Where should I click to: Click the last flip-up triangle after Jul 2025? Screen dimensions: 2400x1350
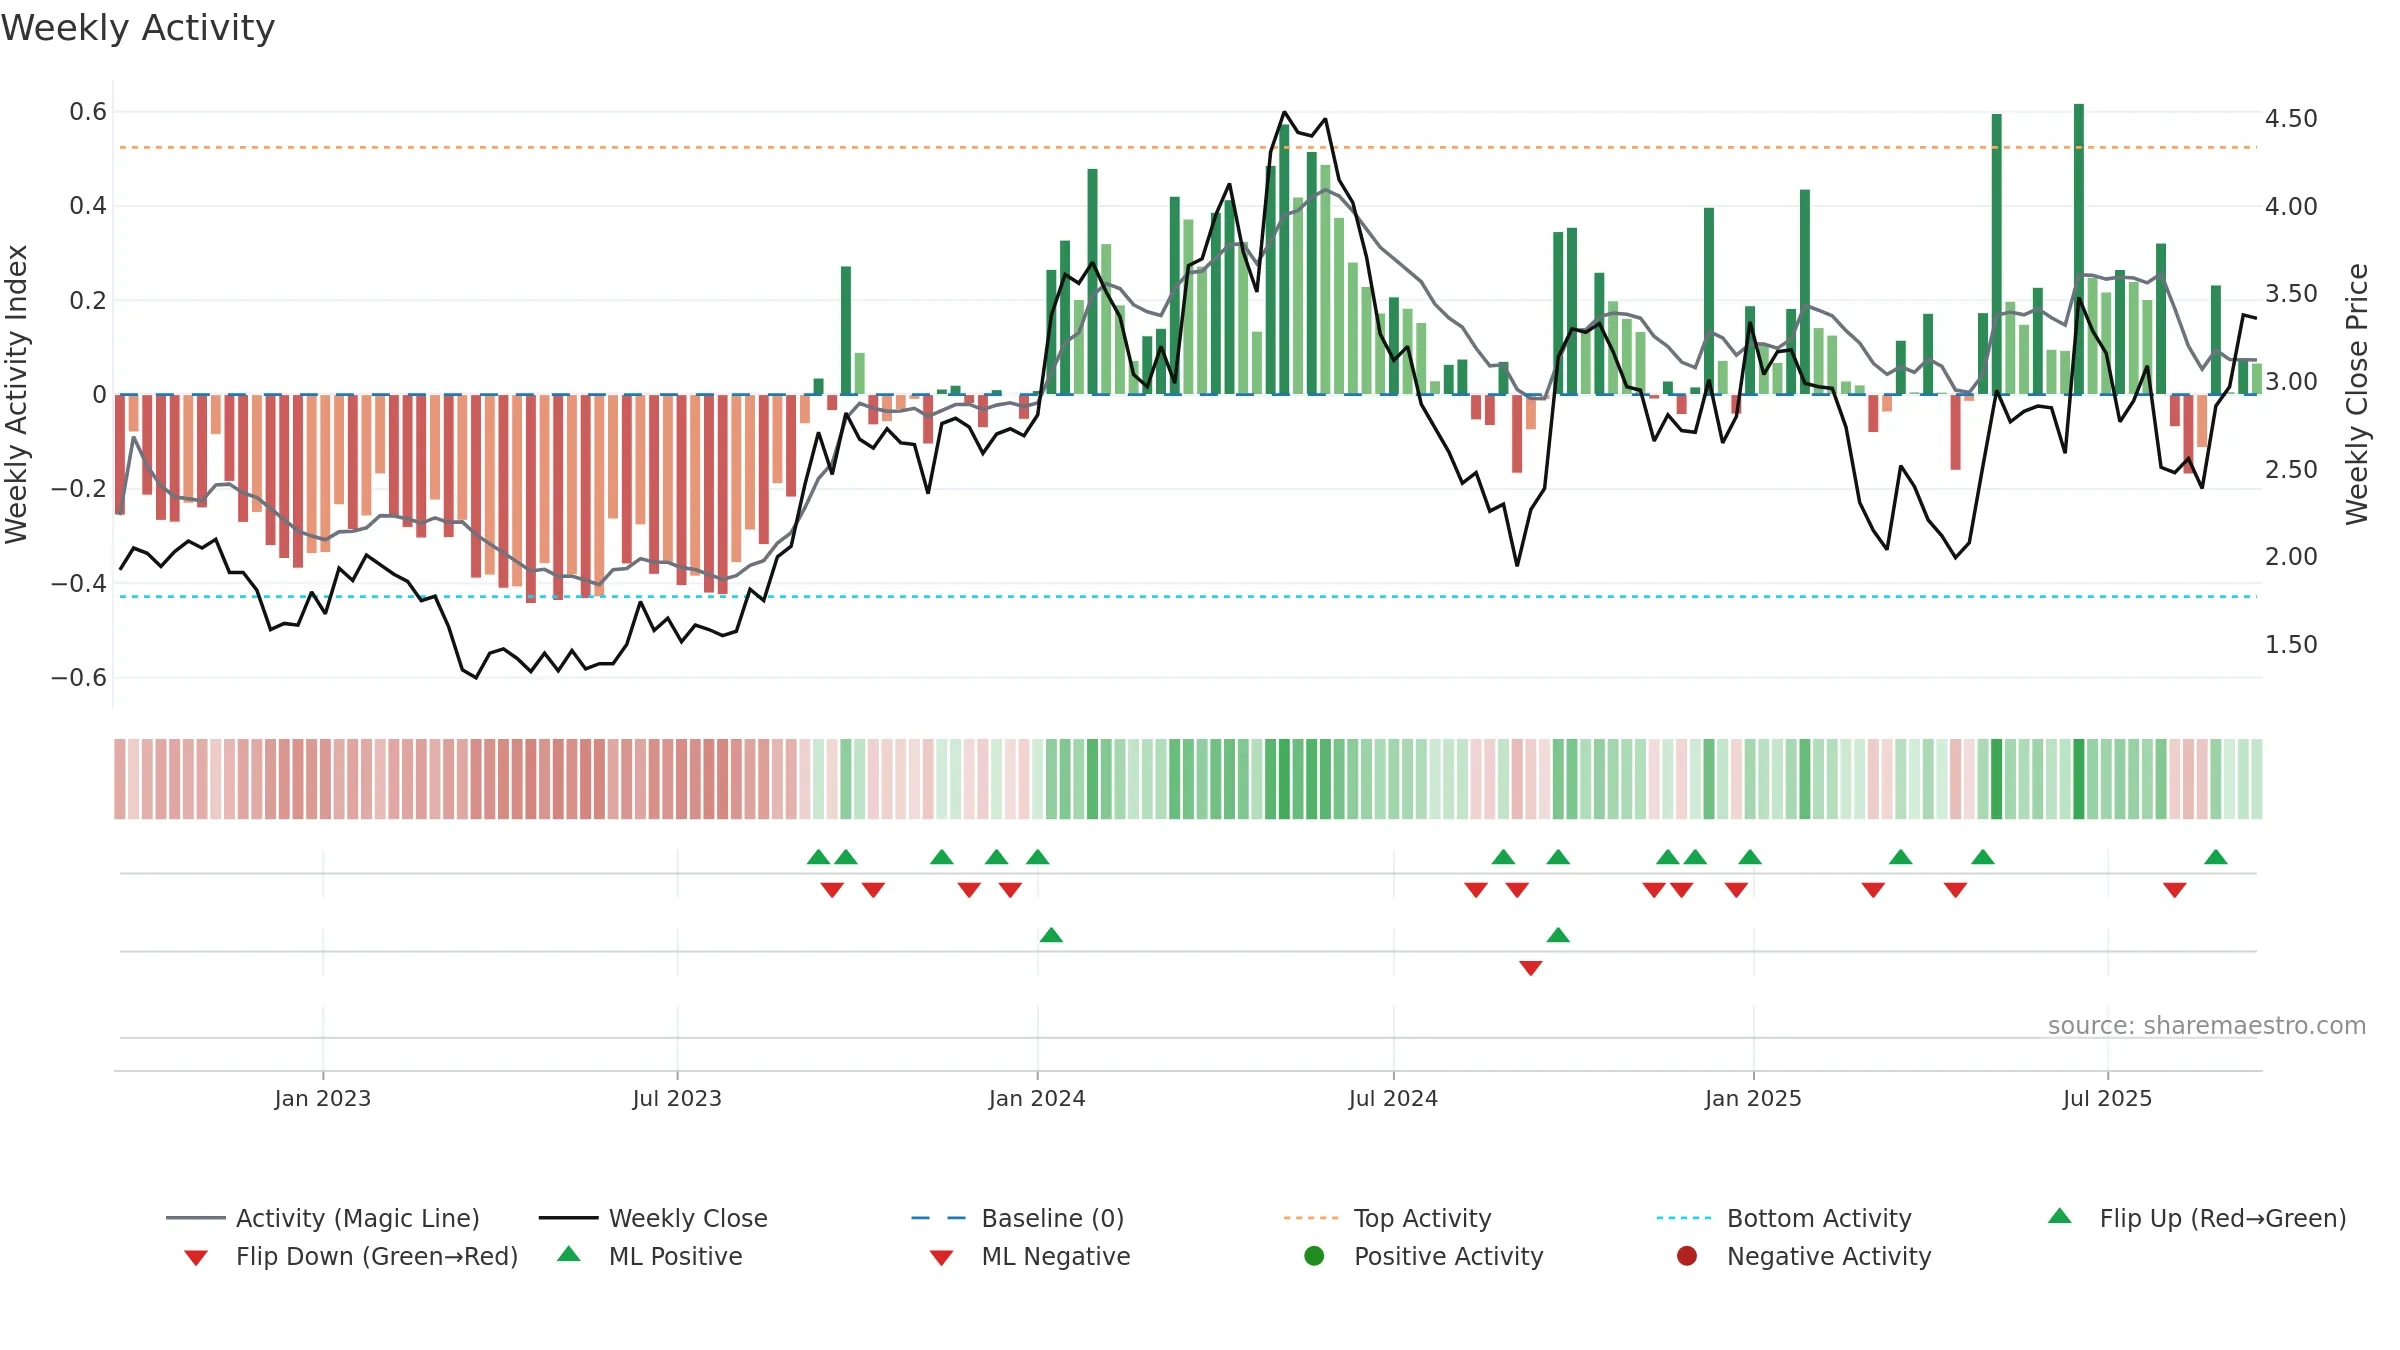point(2216,857)
